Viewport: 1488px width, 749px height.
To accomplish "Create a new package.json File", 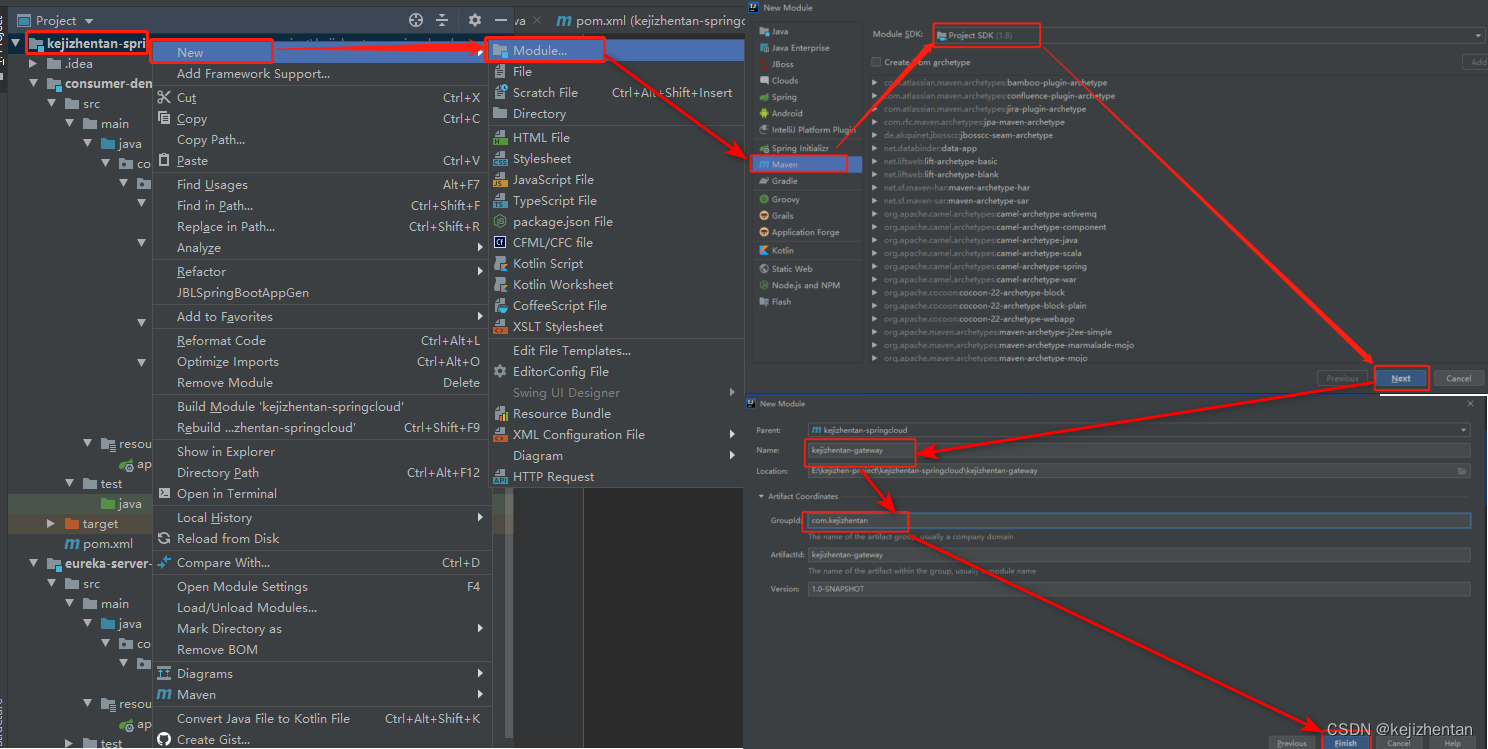I will (563, 221).
